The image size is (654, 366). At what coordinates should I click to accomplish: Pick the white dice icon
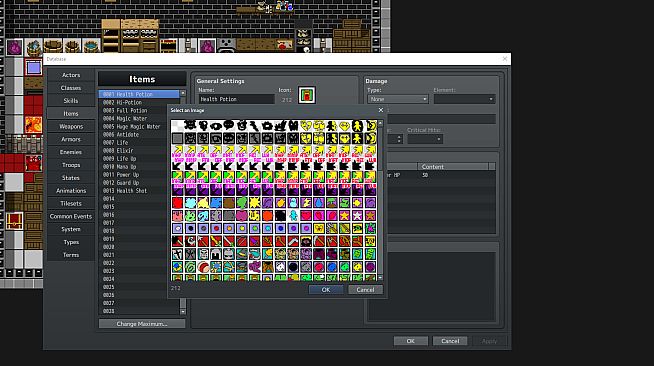(280, 267)
